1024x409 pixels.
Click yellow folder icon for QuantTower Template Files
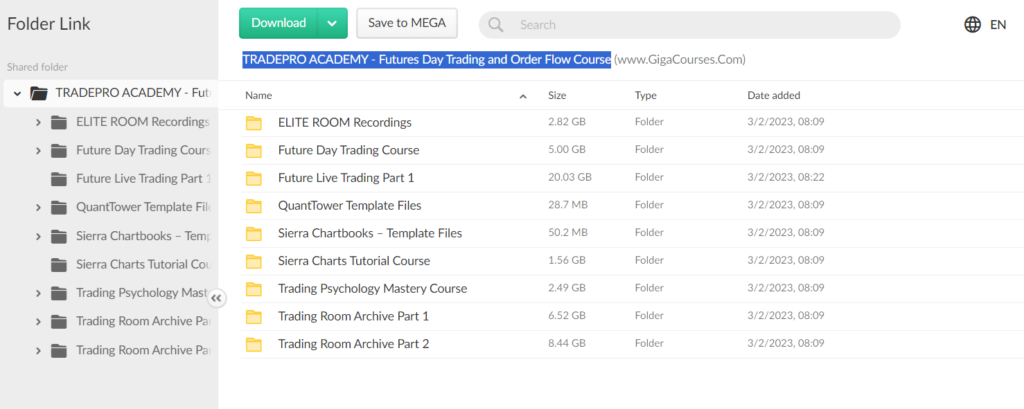253,206
